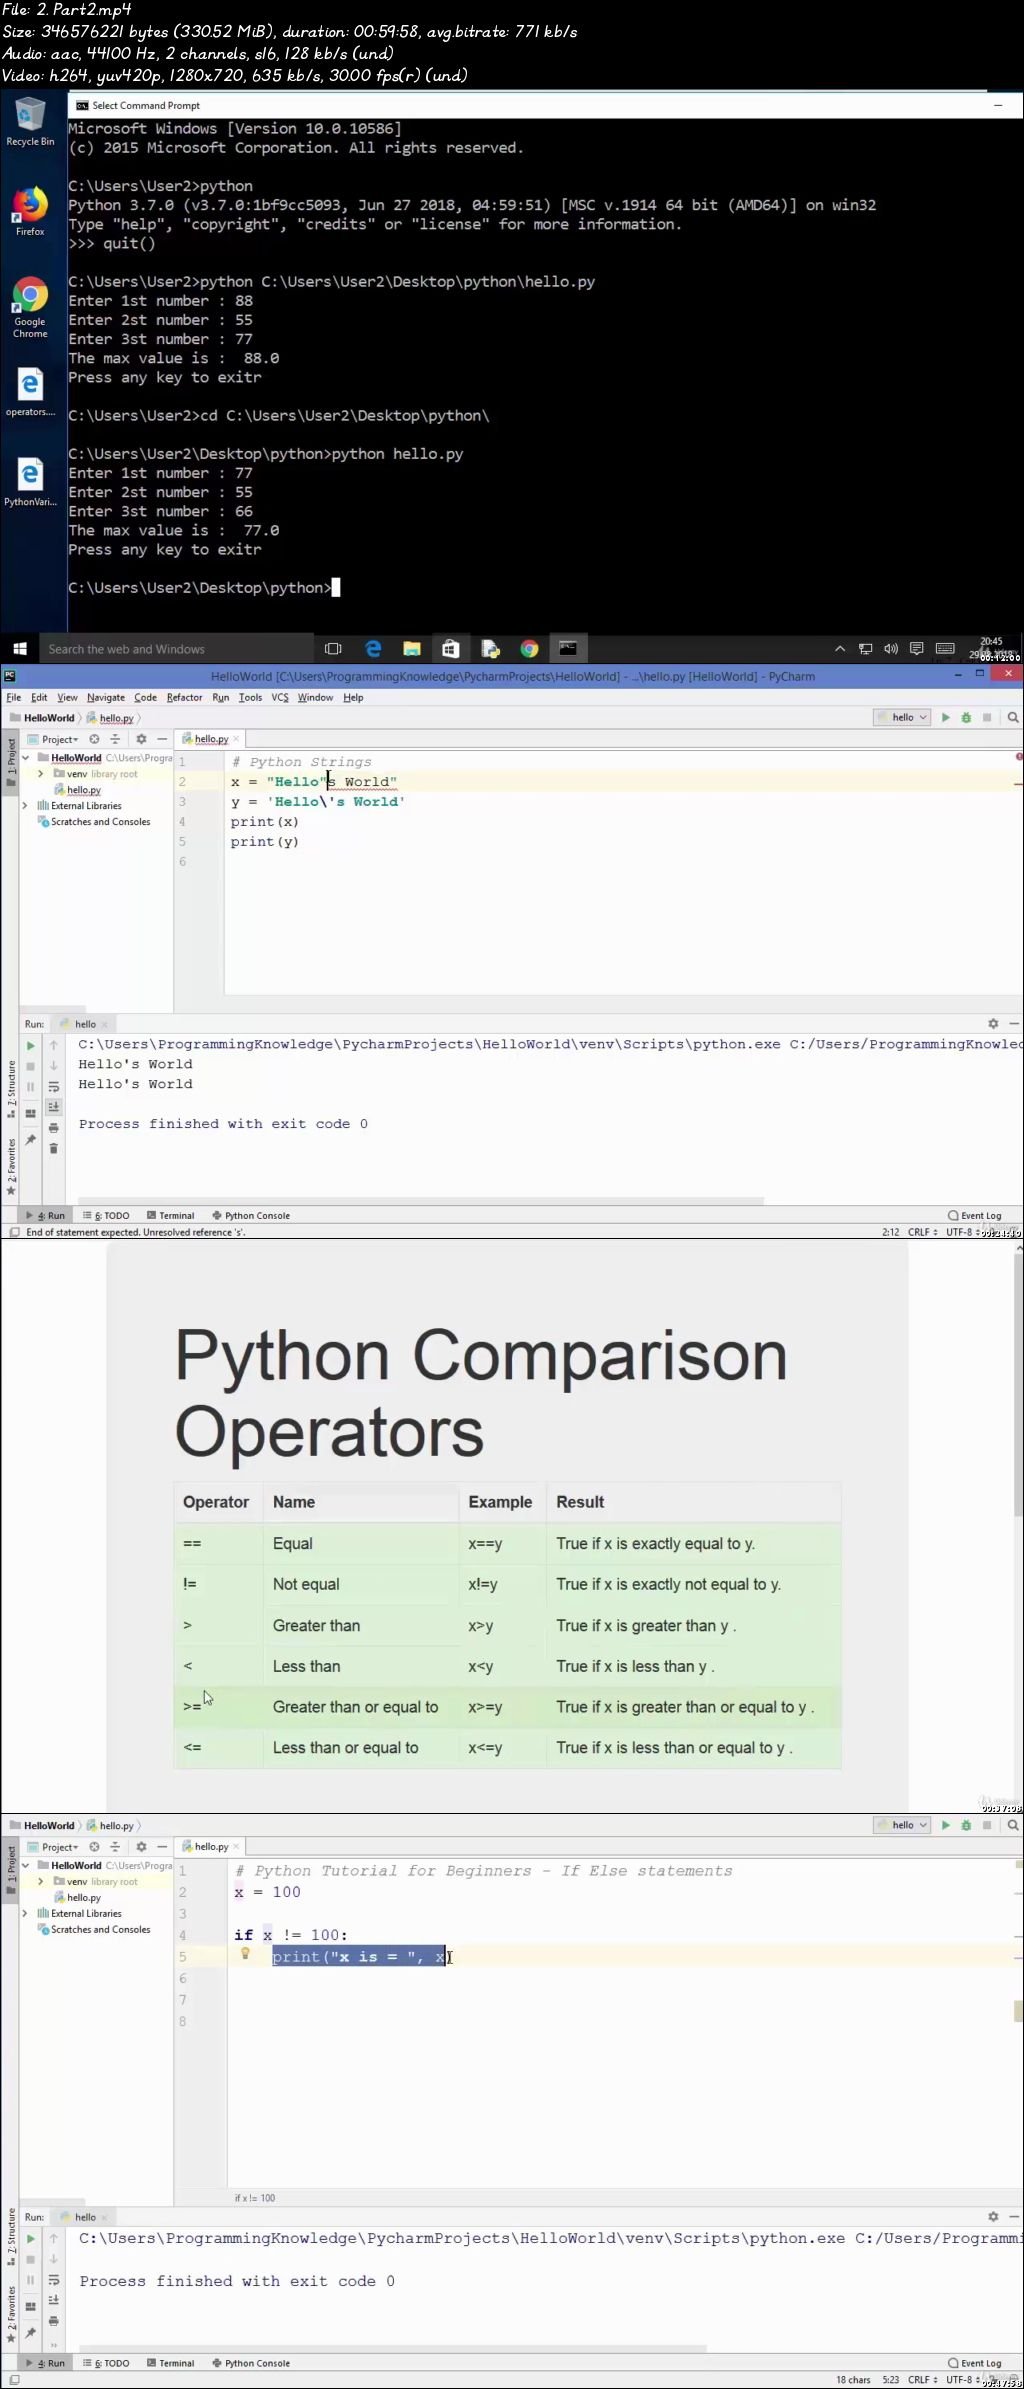Viewport: 1024px width, 2389px height.
Task: Click 'Scroll from Source' target icon, Python Strings frame
Action: click(x=94, y=739)
